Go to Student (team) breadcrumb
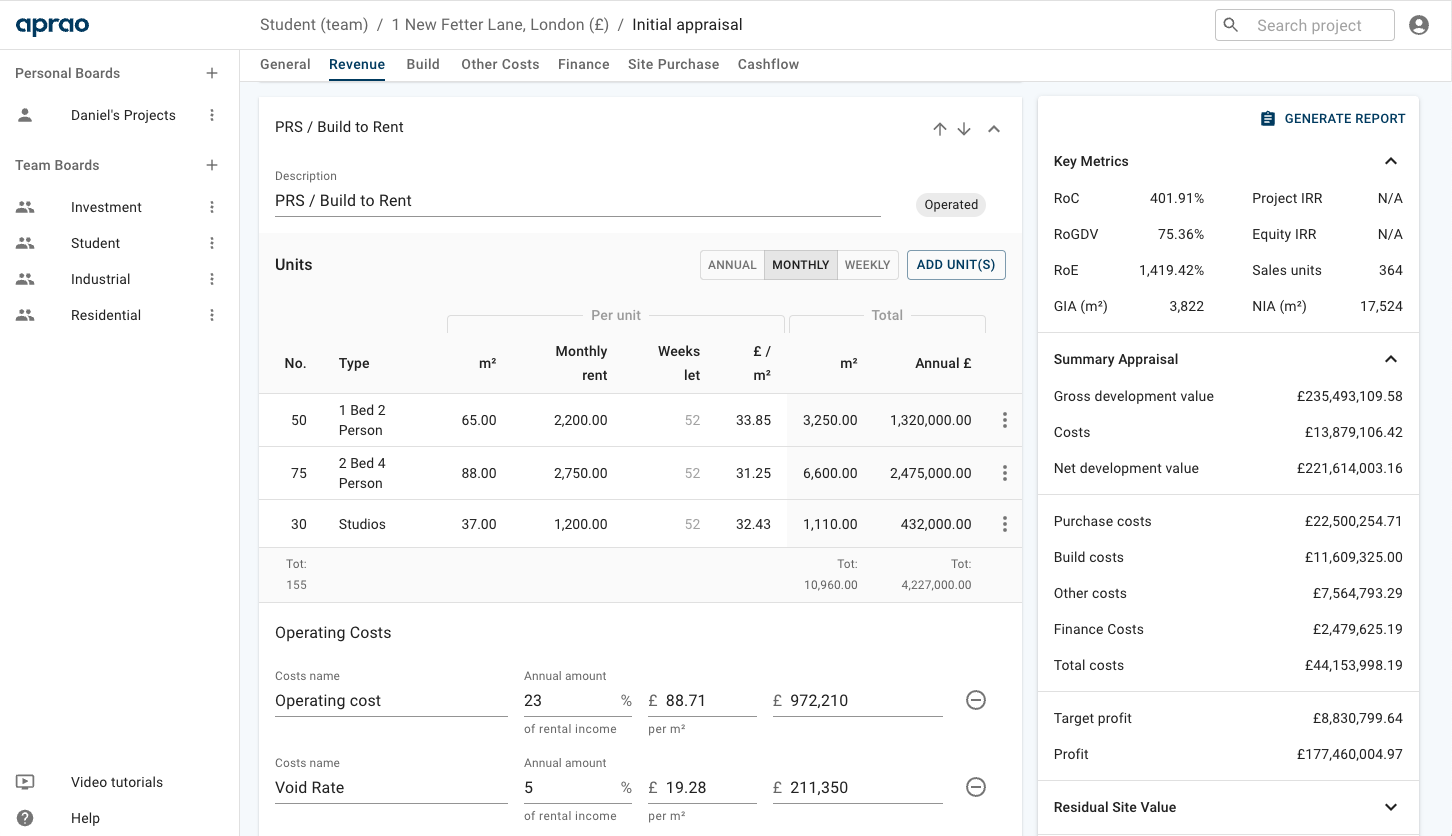Screen dimensions: 1452x836 pyautogui.click(x=314, y=25)
